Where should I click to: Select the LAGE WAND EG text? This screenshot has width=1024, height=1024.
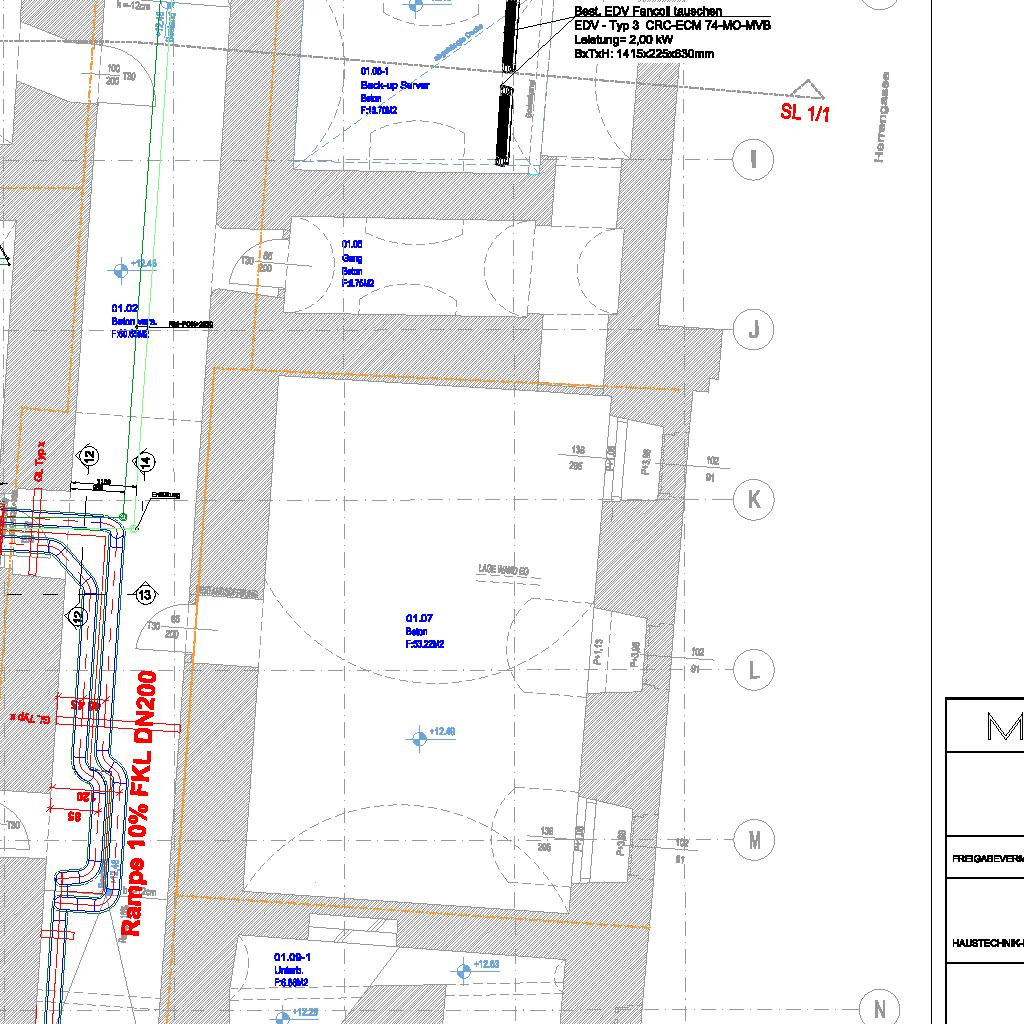point(504,570)
